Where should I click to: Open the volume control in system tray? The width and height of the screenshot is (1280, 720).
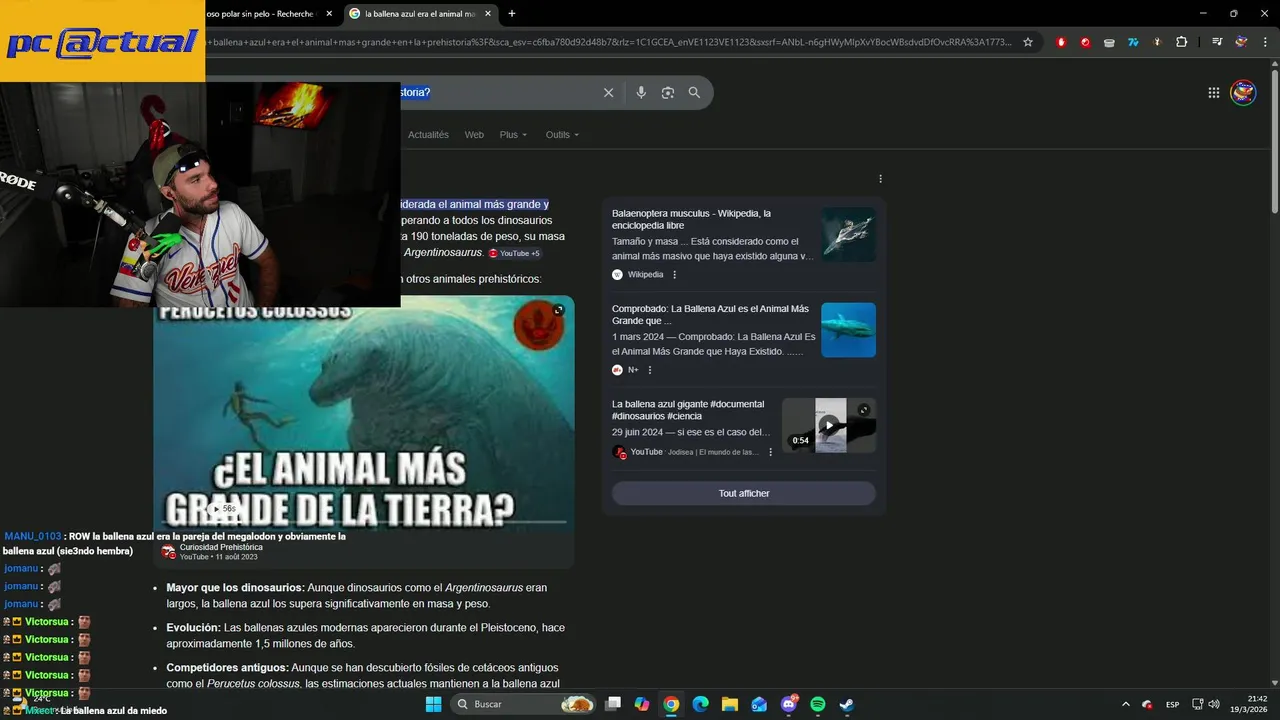pyautogui.click(x=1214, y=704)
